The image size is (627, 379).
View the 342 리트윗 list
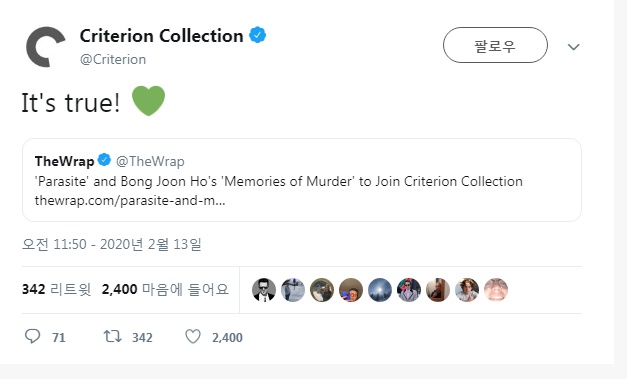56,289
